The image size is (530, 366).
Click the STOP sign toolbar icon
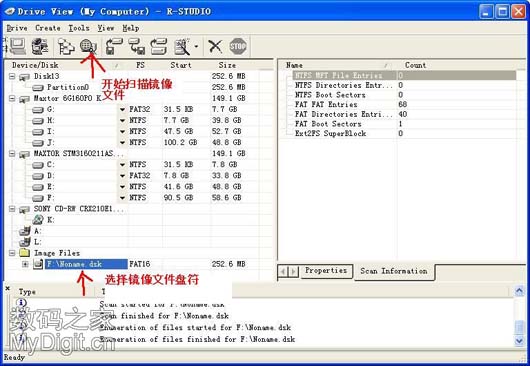pos(238,46)
